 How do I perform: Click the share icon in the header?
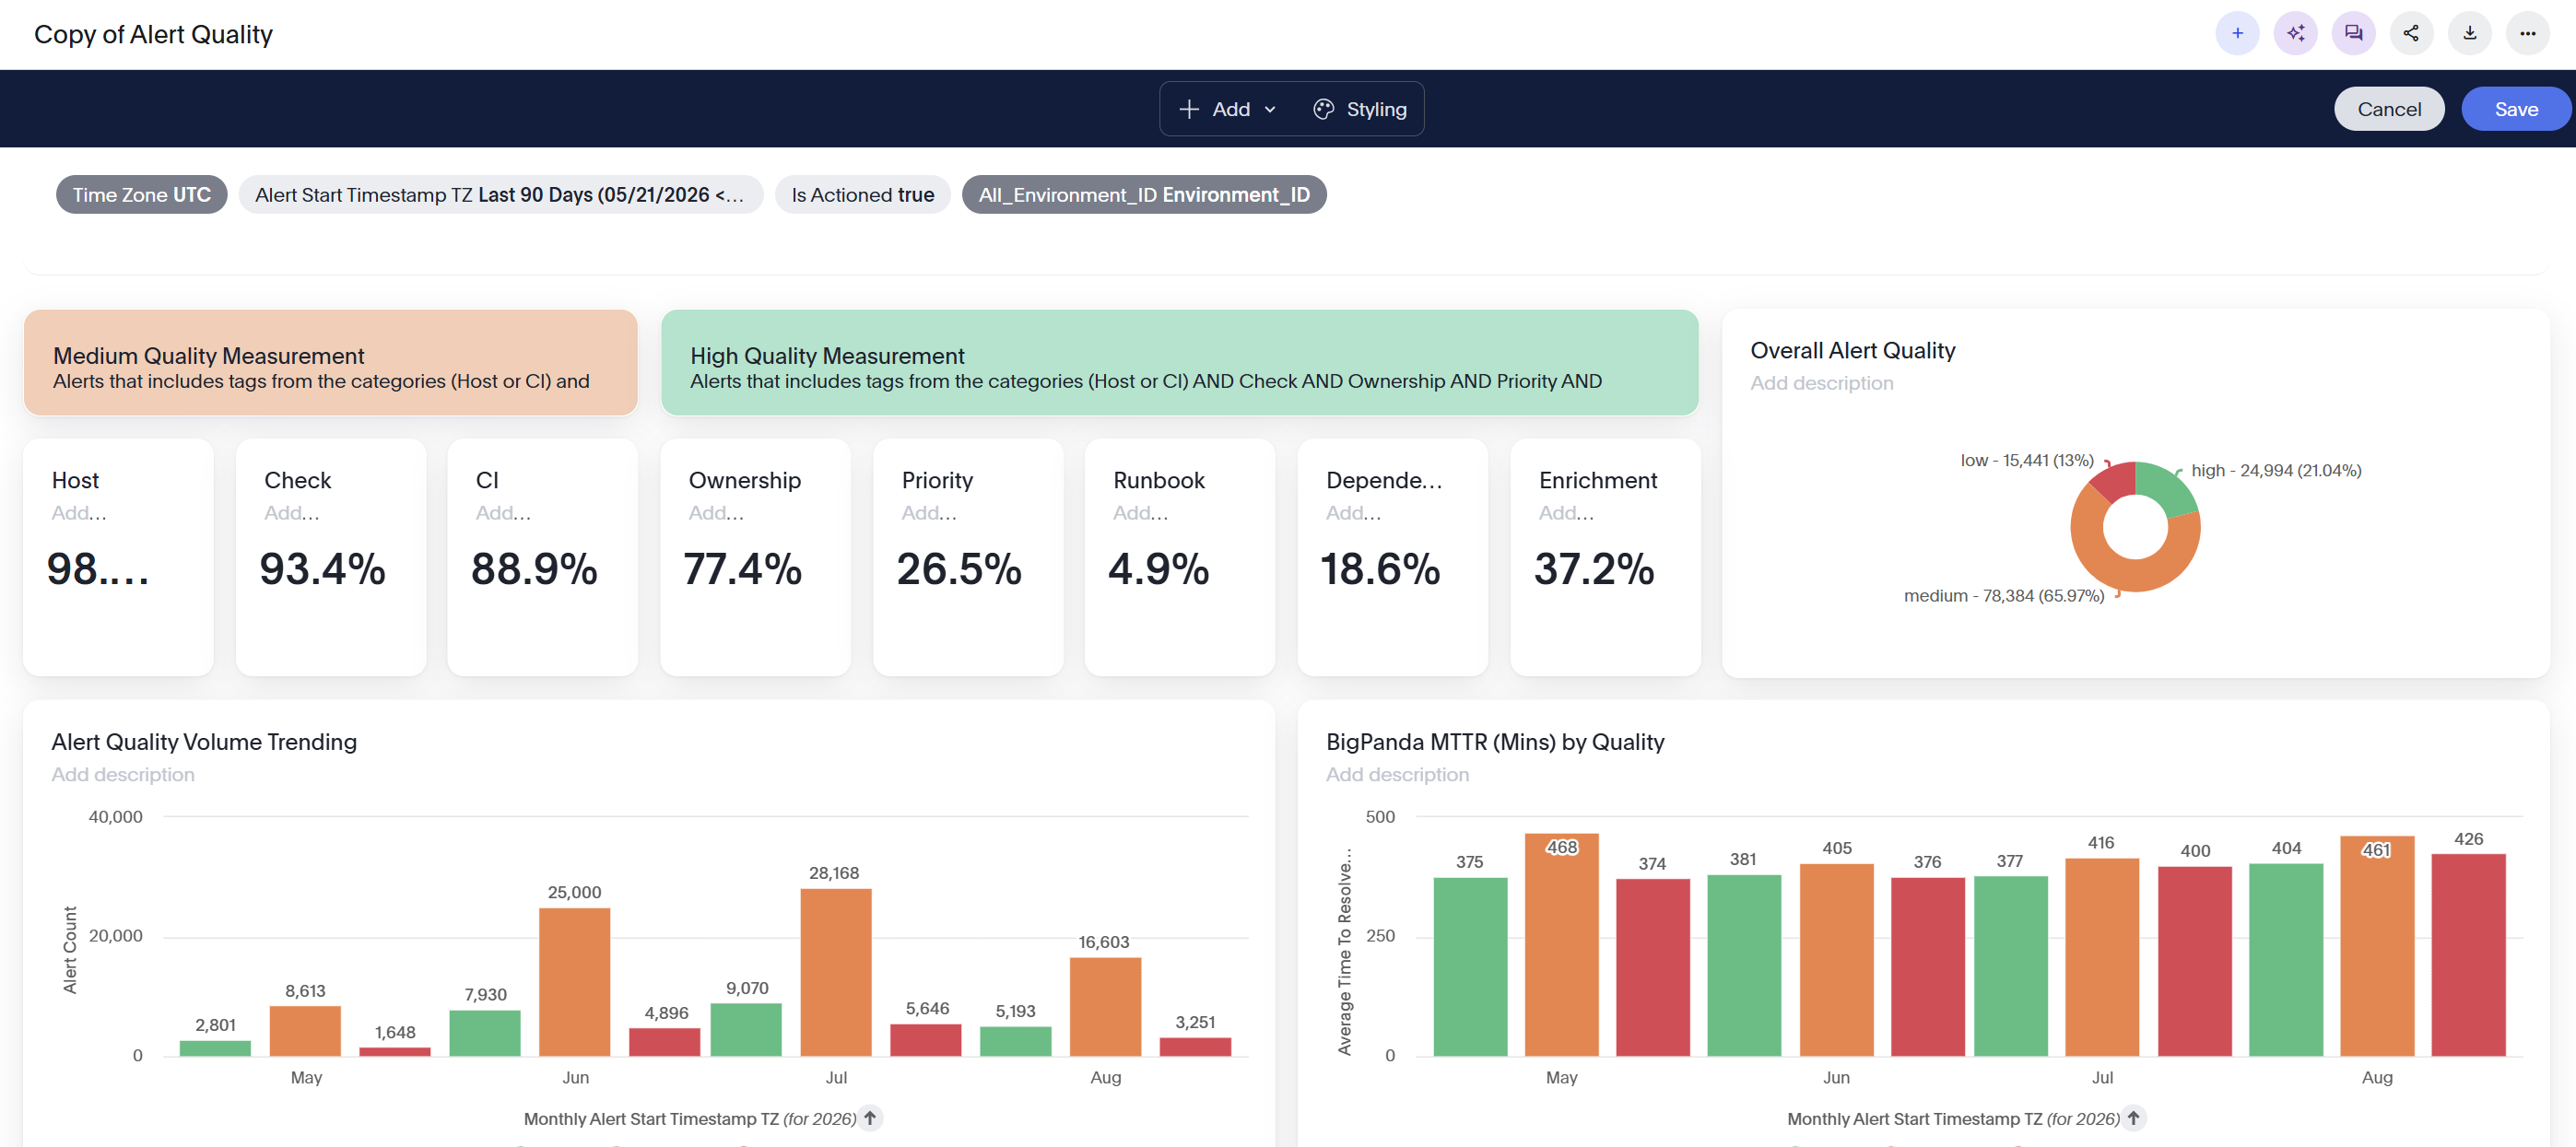pyautogui.click(x=2411, y=33)
